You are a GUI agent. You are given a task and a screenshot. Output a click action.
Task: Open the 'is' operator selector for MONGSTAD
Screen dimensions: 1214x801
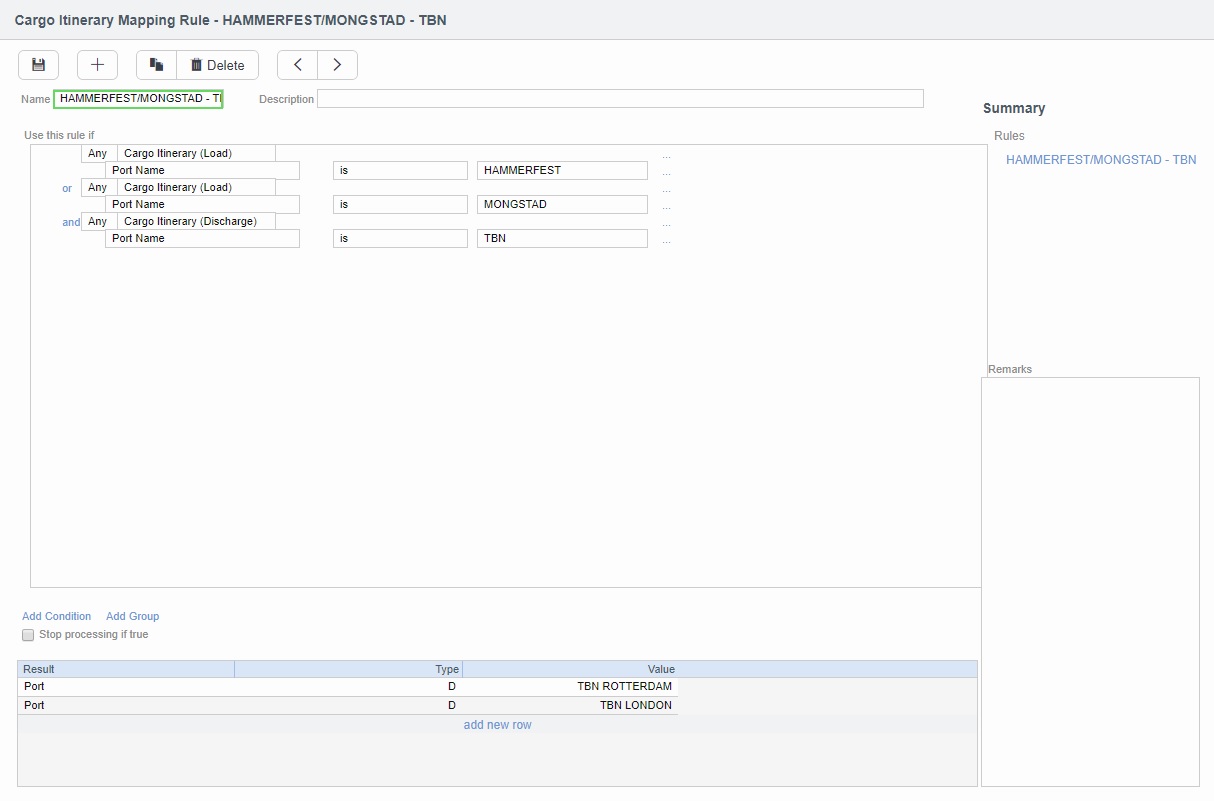[x=400, y=204]
